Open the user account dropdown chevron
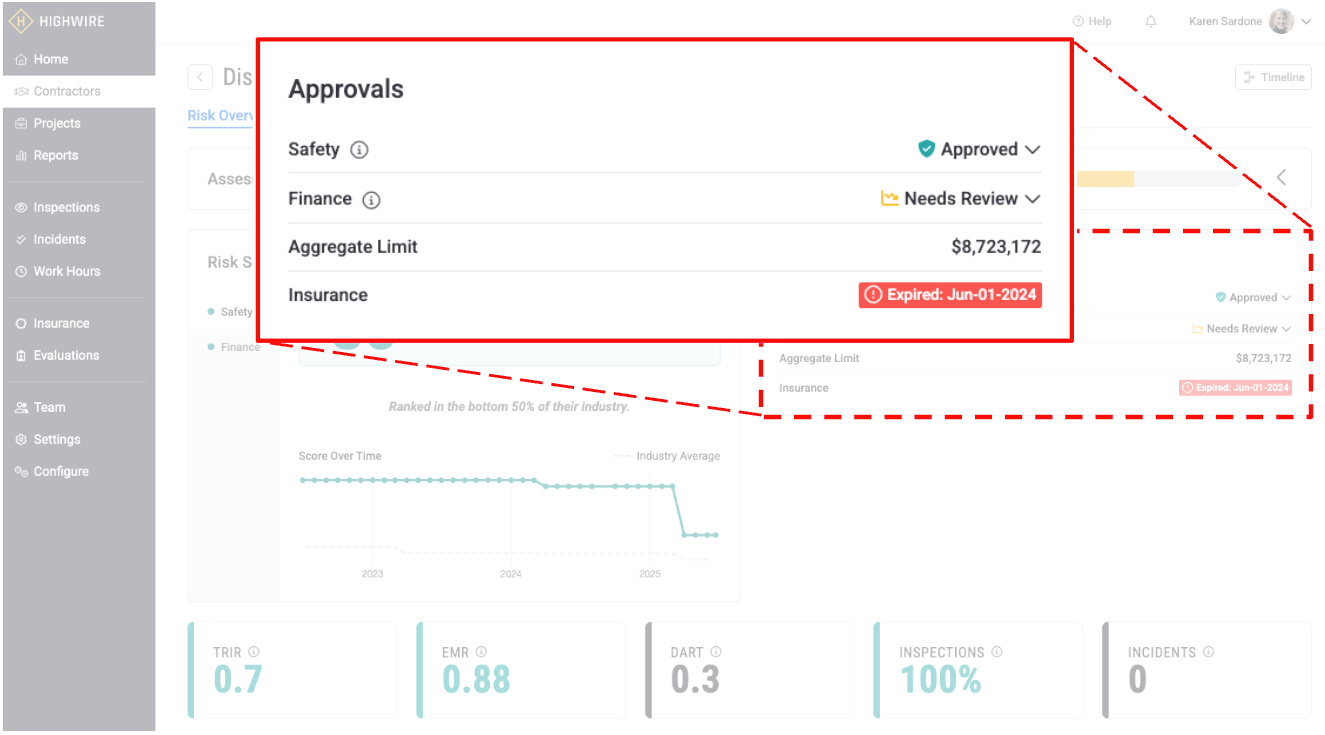Screen dimensions: 1325x735 coord(1306,21)
